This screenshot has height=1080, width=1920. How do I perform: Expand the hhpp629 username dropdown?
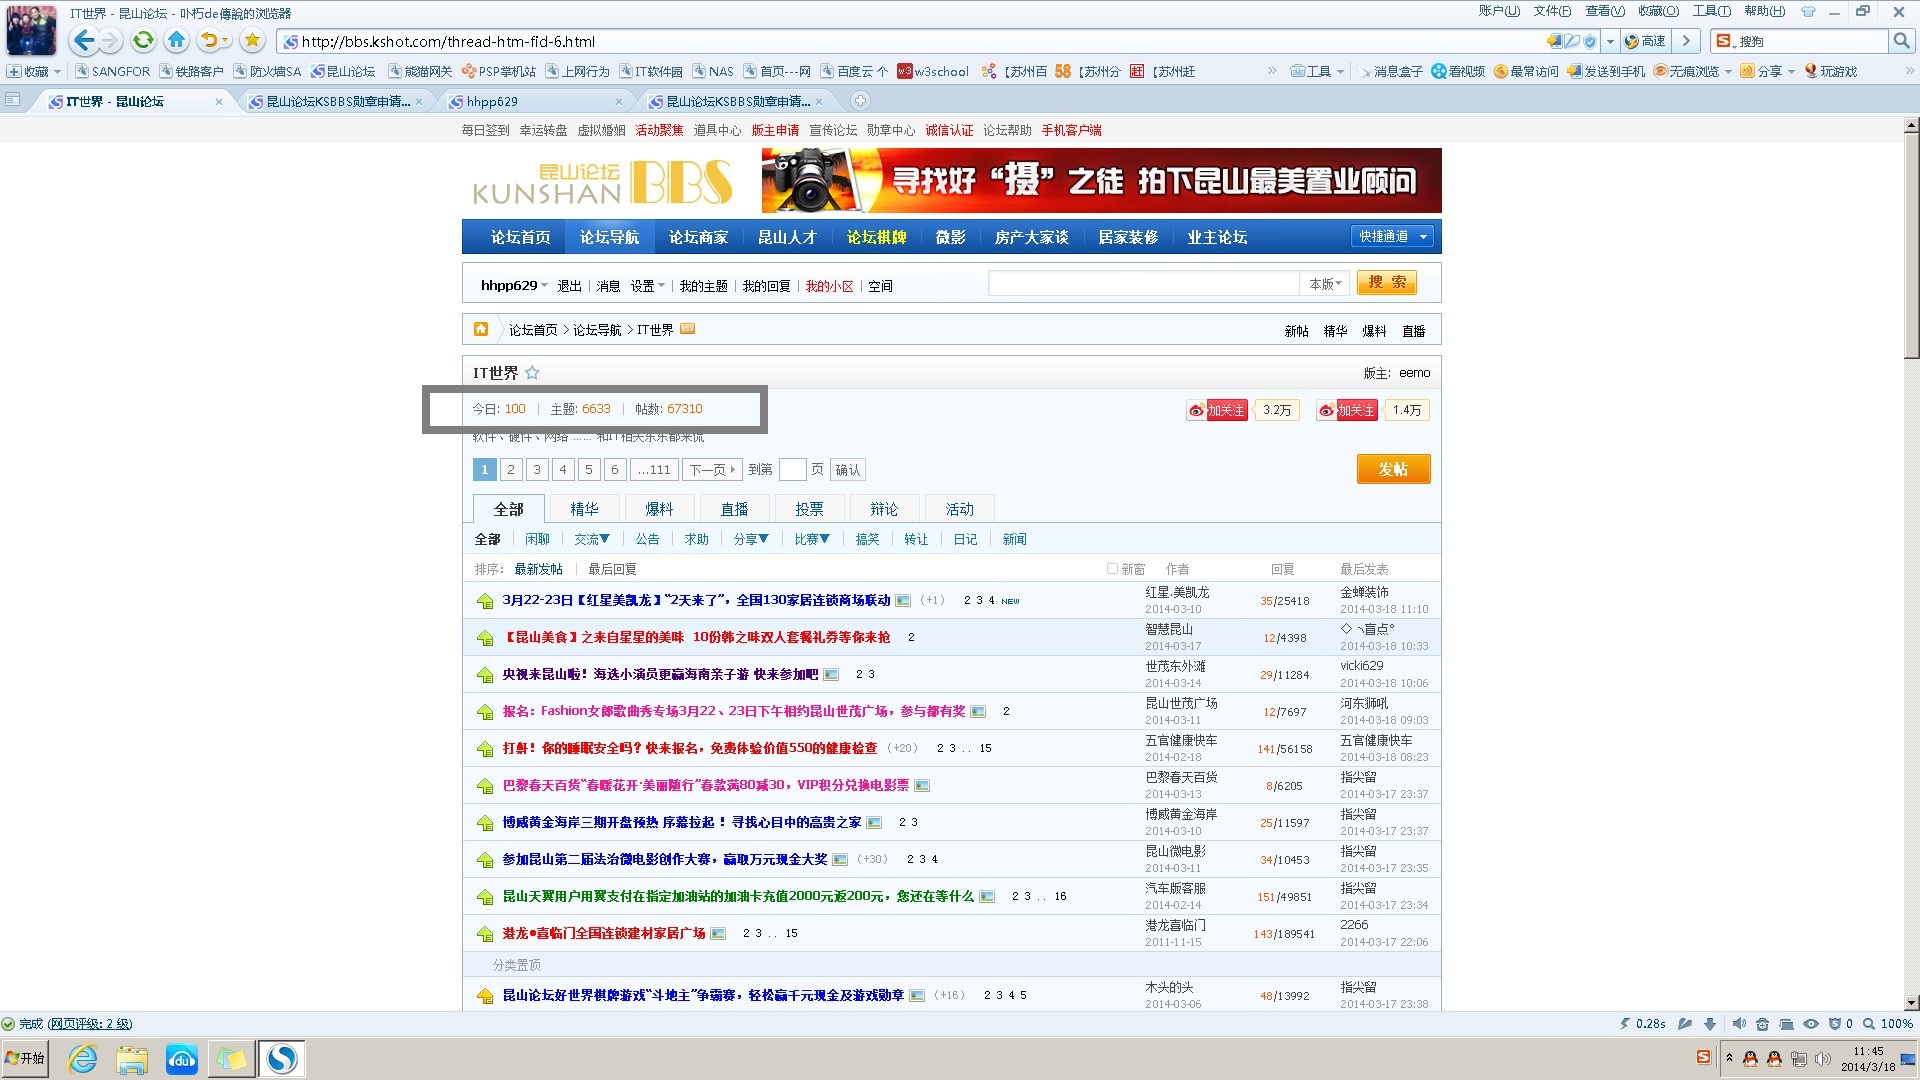[514, 286]
